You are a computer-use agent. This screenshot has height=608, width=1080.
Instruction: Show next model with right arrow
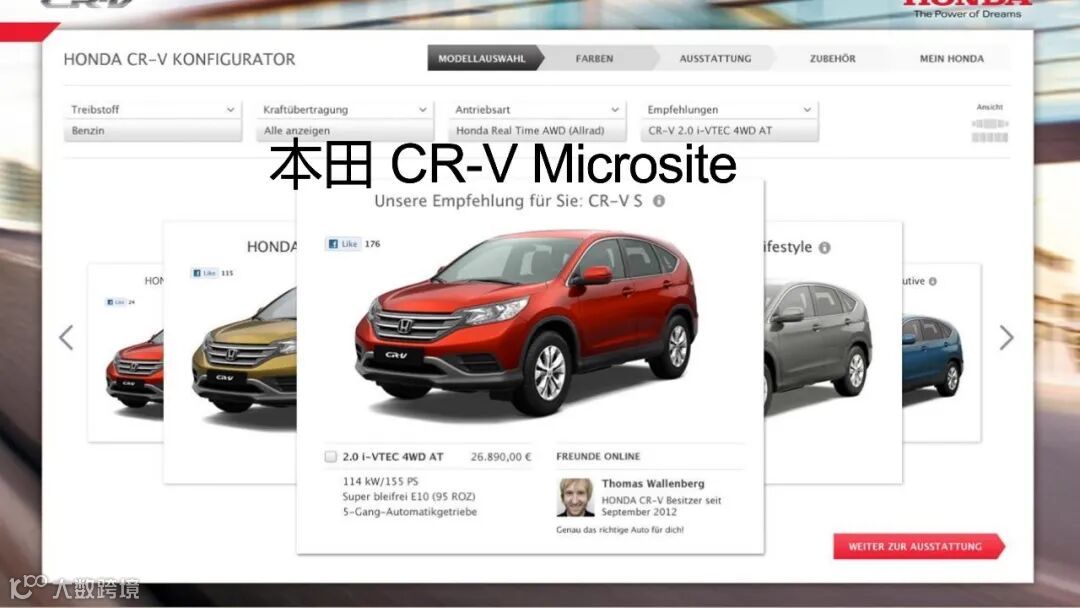point(1006,337)
